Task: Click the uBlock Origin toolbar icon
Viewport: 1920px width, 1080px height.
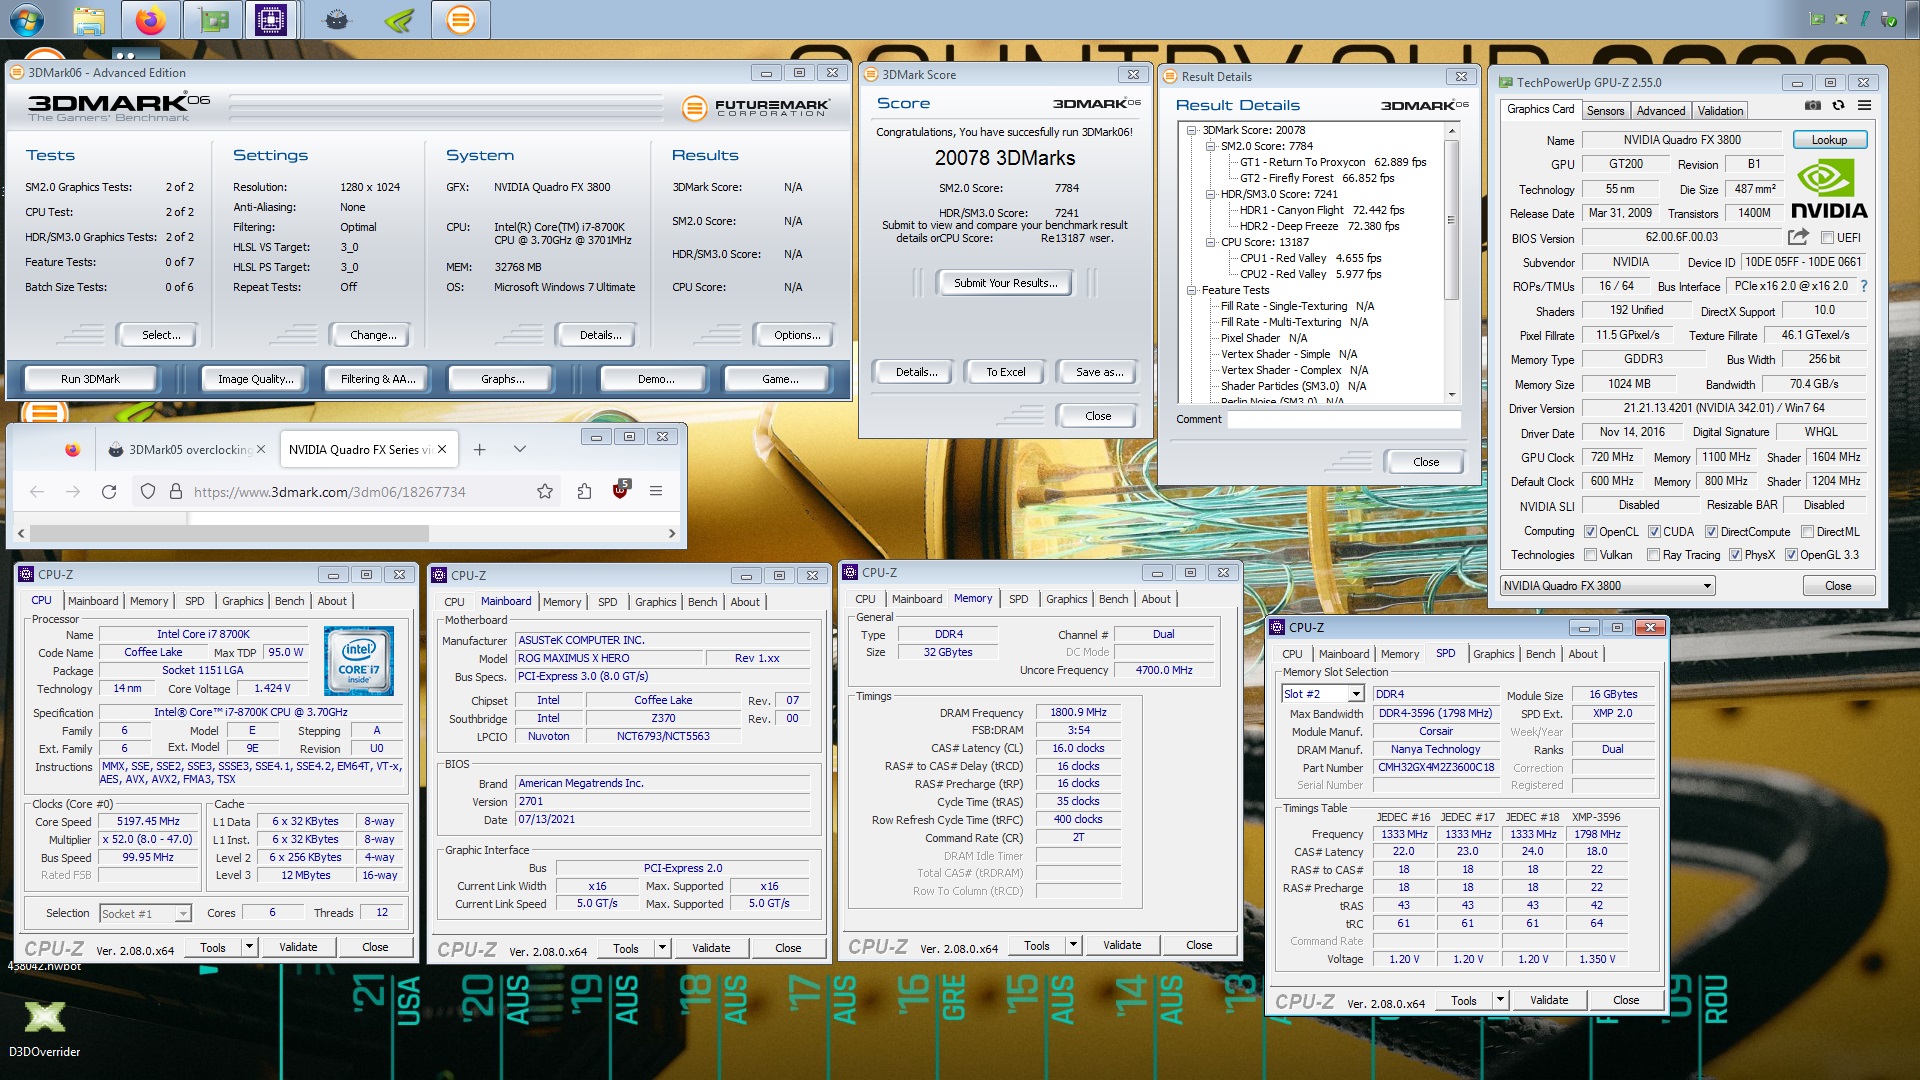Action: [x=620, y=490]
